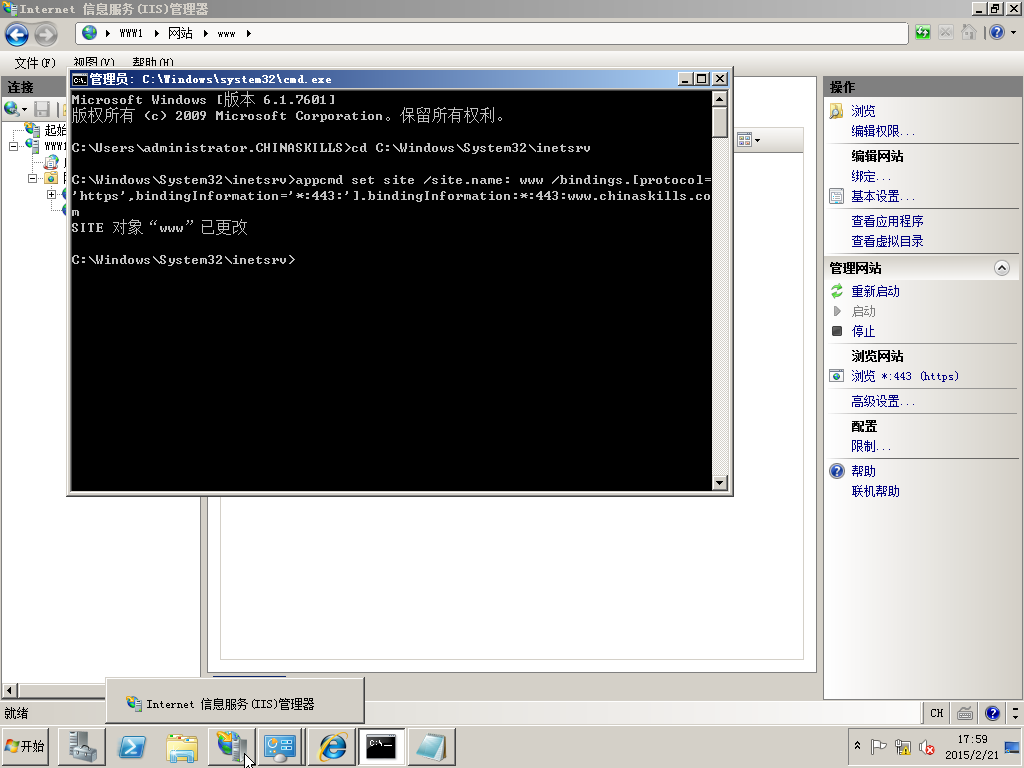Open the 开始 Start button

[x=25, y=746]
